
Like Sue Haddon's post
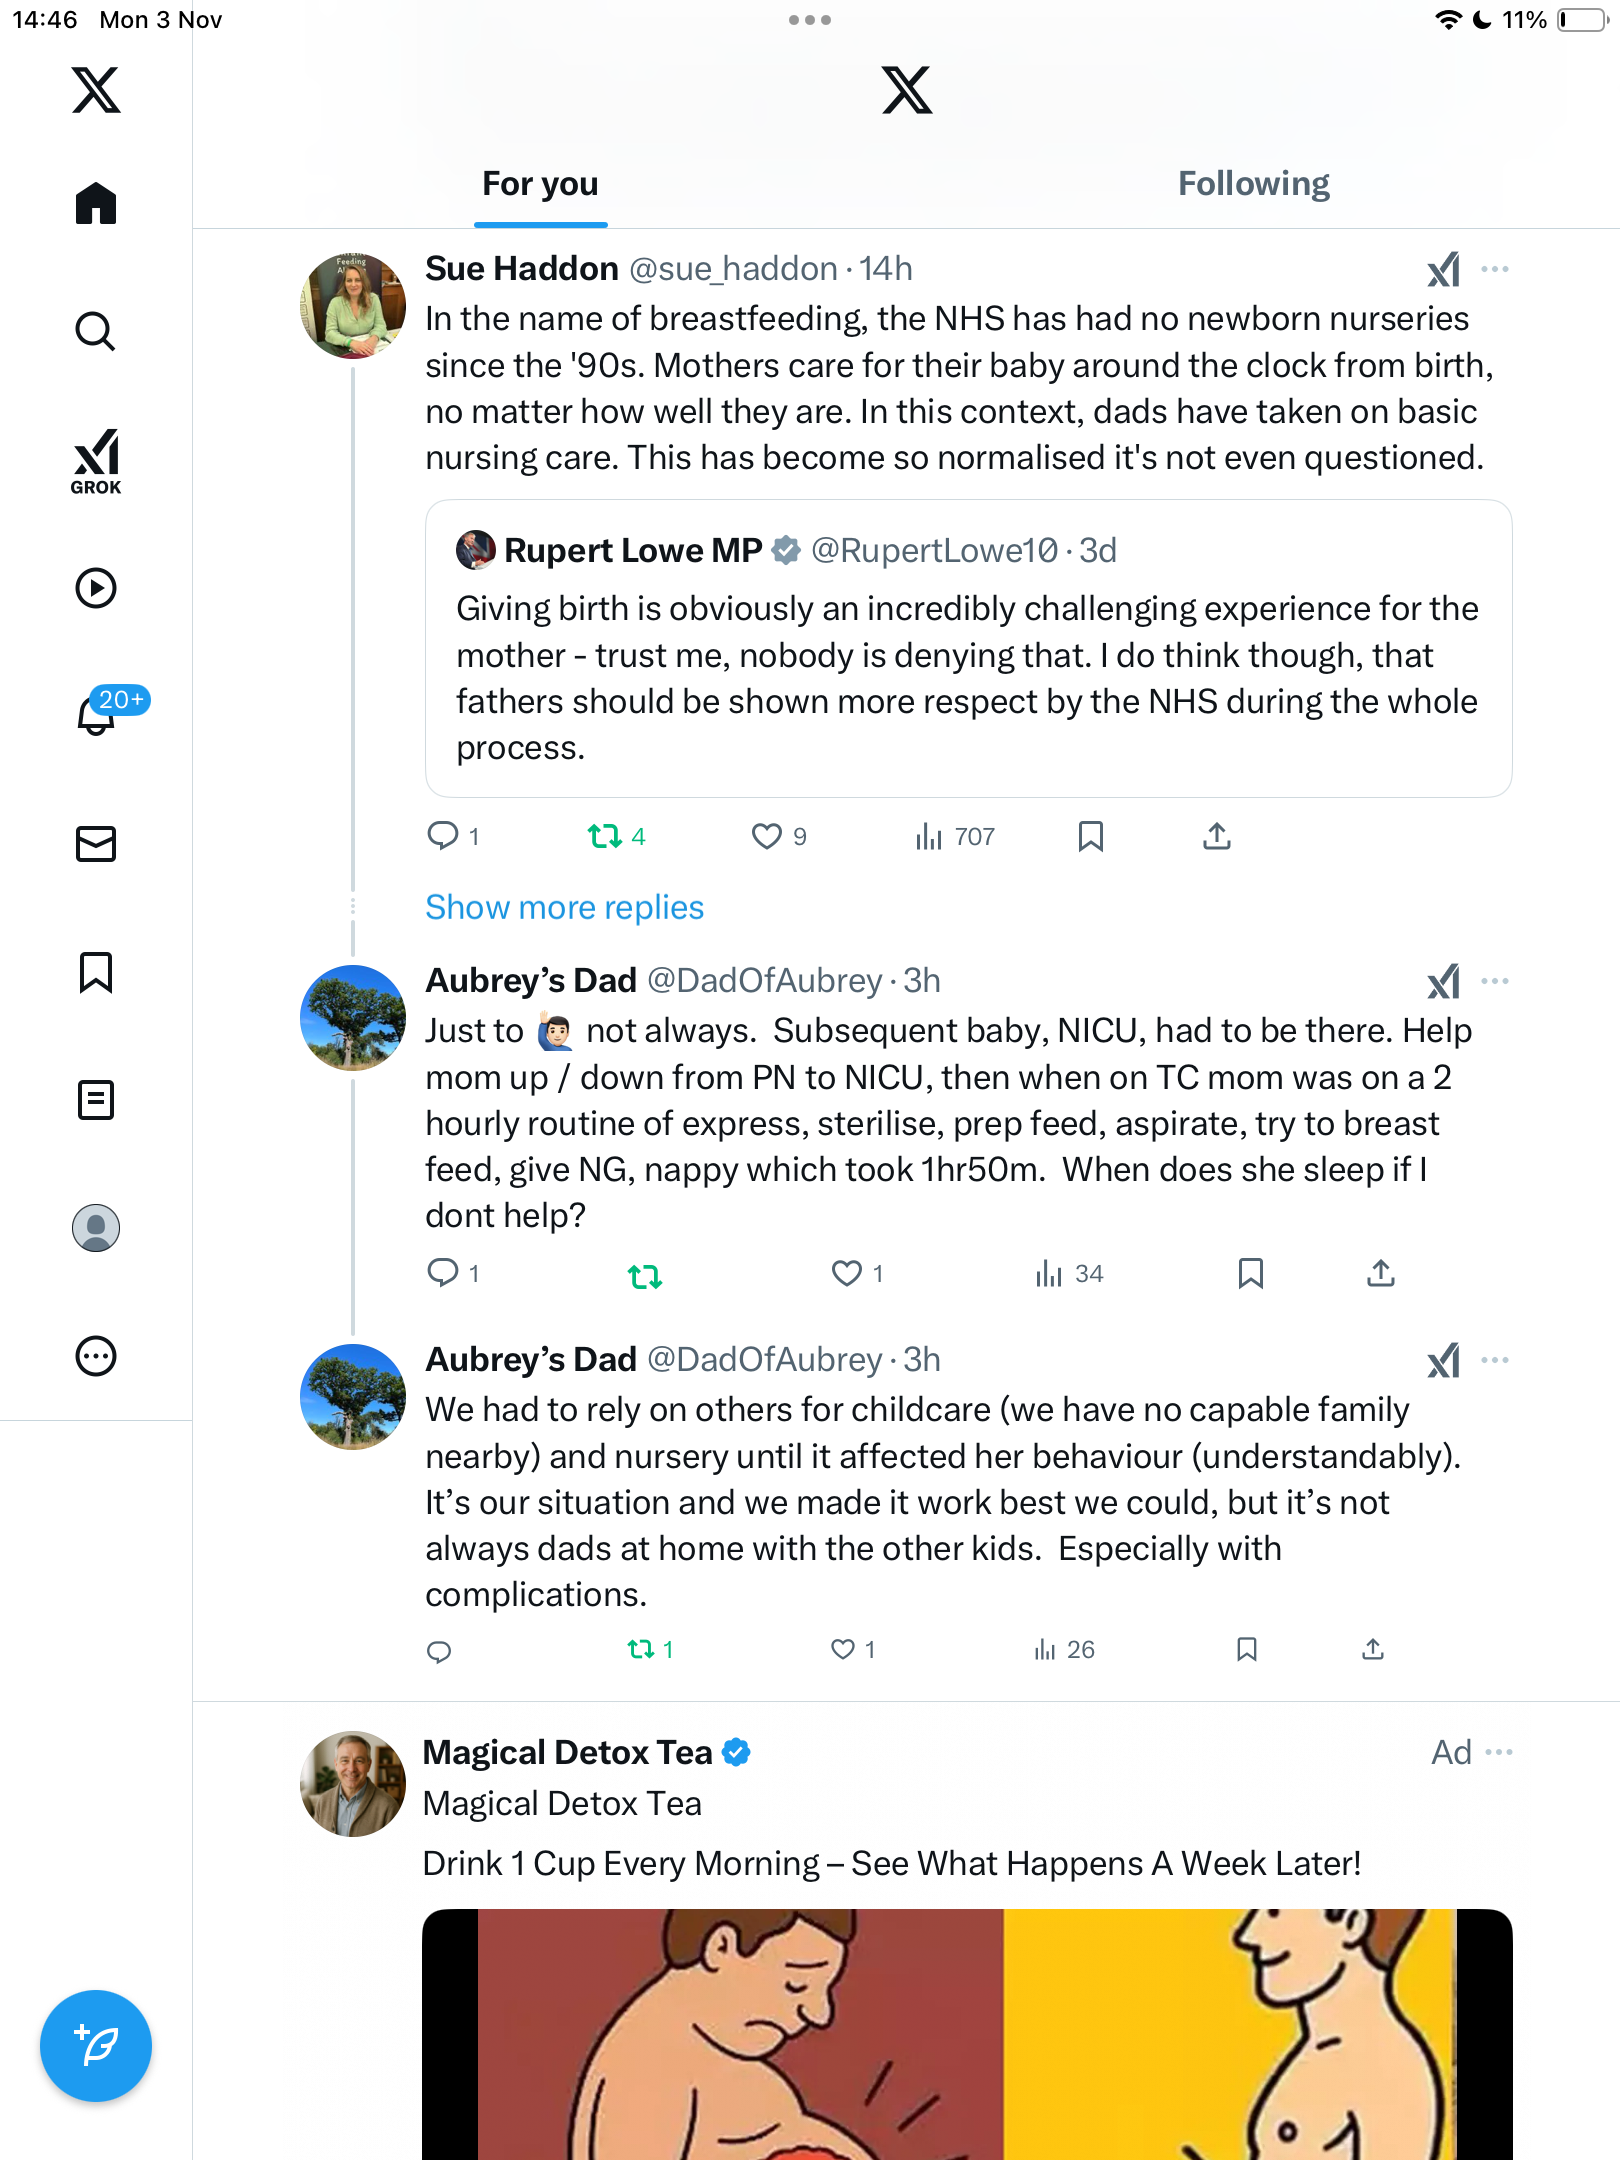[767, 836]
